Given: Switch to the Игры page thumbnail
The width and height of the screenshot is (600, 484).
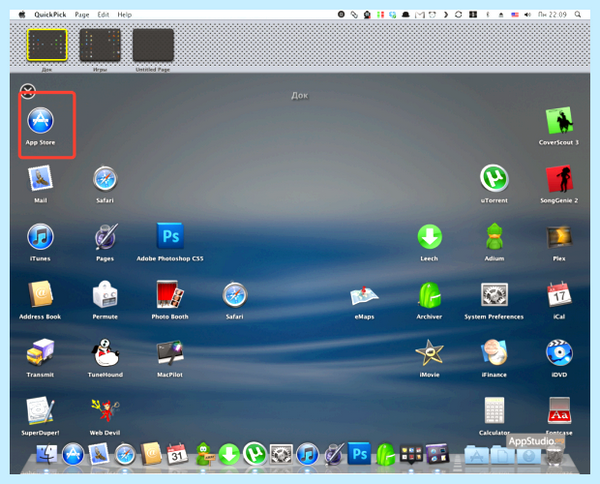Looking at the screenshot, I should [100, 45].
